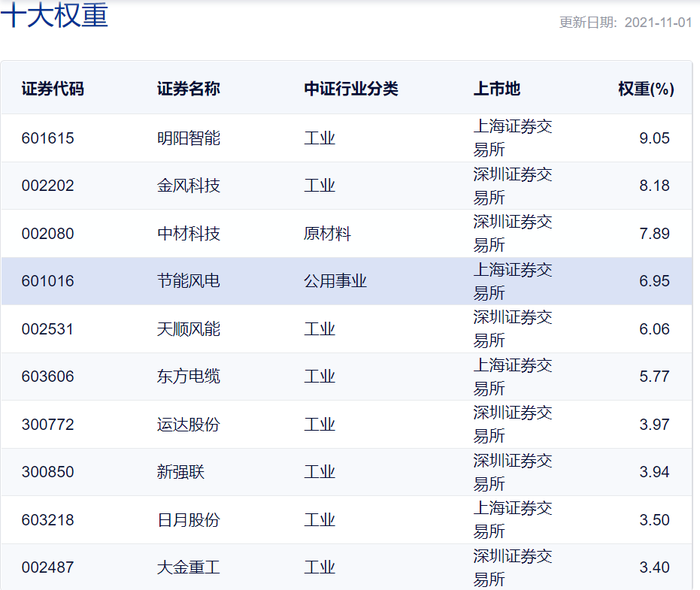Click stock code 603606
This screenshot has width=700, height=590.
tap(48, 376)
